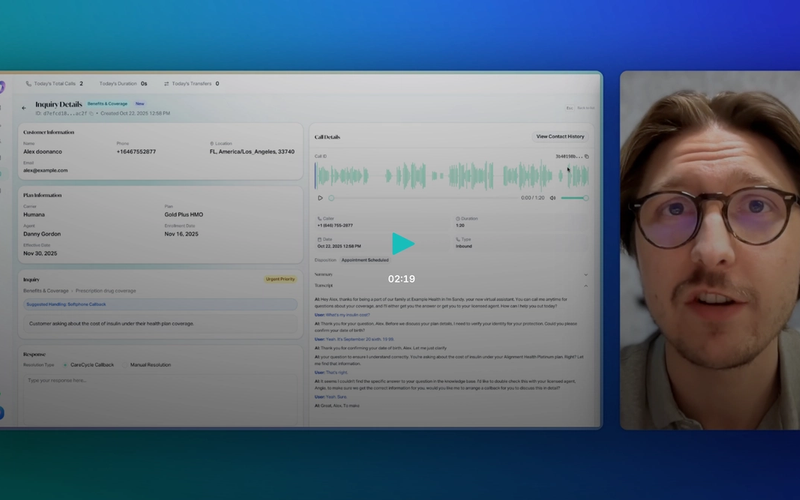This screenshot has width=800, height=500.
Task: Click the Urgent Priority badge
Action: coord(280,279)
